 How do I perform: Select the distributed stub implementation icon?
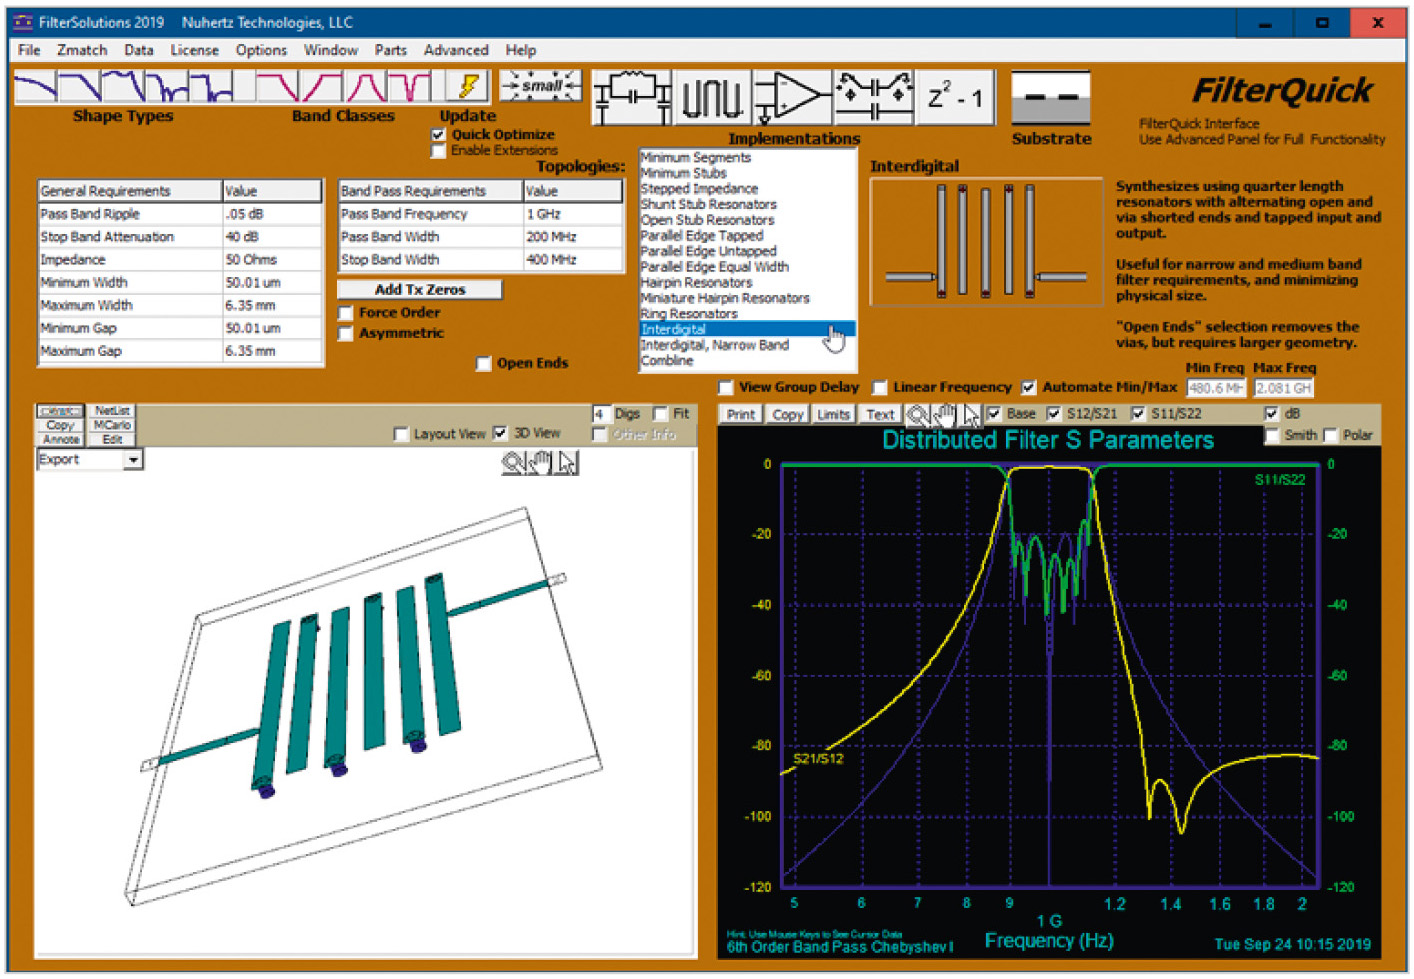coord(712,97)
